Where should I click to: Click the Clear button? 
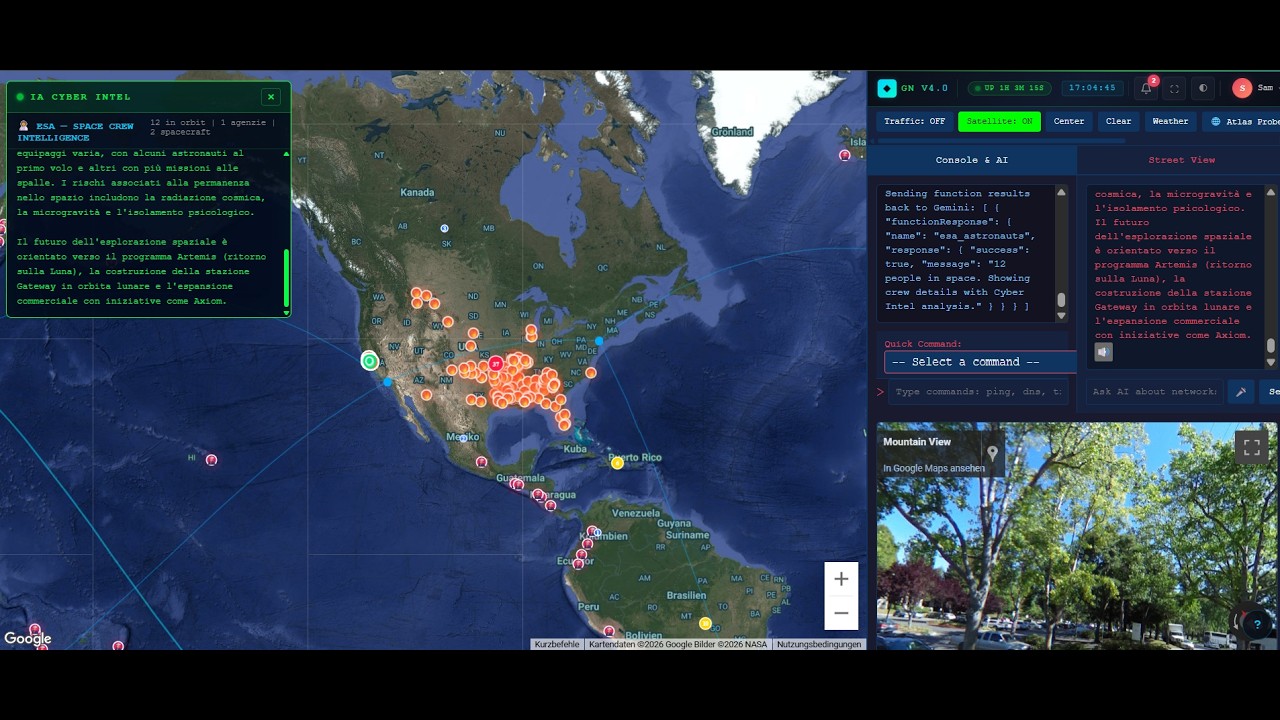click(1118, 121)
